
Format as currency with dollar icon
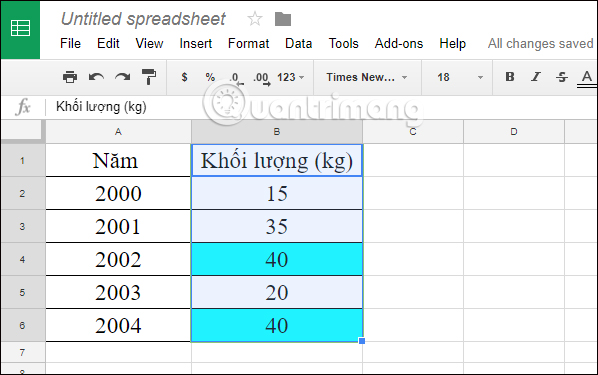pos(184,77)
